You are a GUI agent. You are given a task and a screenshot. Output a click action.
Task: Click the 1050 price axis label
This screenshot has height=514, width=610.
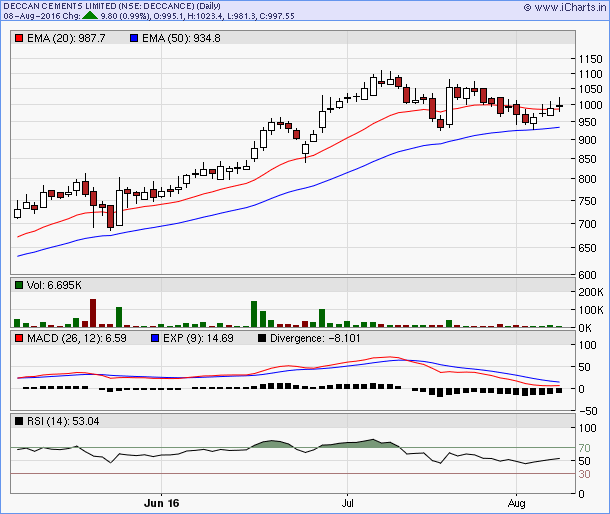coord(591,89)
